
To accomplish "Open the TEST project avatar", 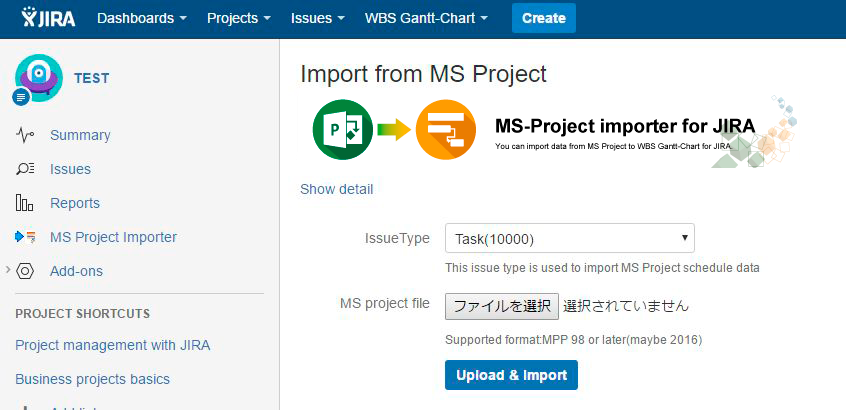I will pyautogui.click(x=39, y=78).
